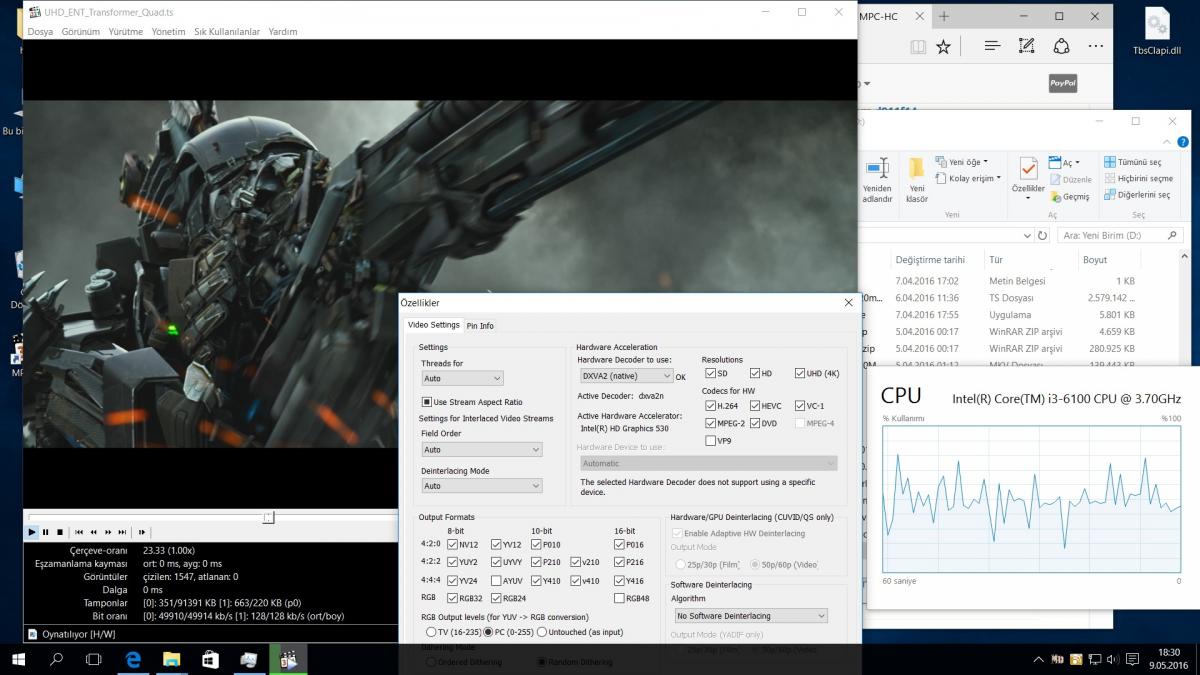Expand the Deinterlacing Mode dropdown
The image size is (1200, 675).
(481, 486)
